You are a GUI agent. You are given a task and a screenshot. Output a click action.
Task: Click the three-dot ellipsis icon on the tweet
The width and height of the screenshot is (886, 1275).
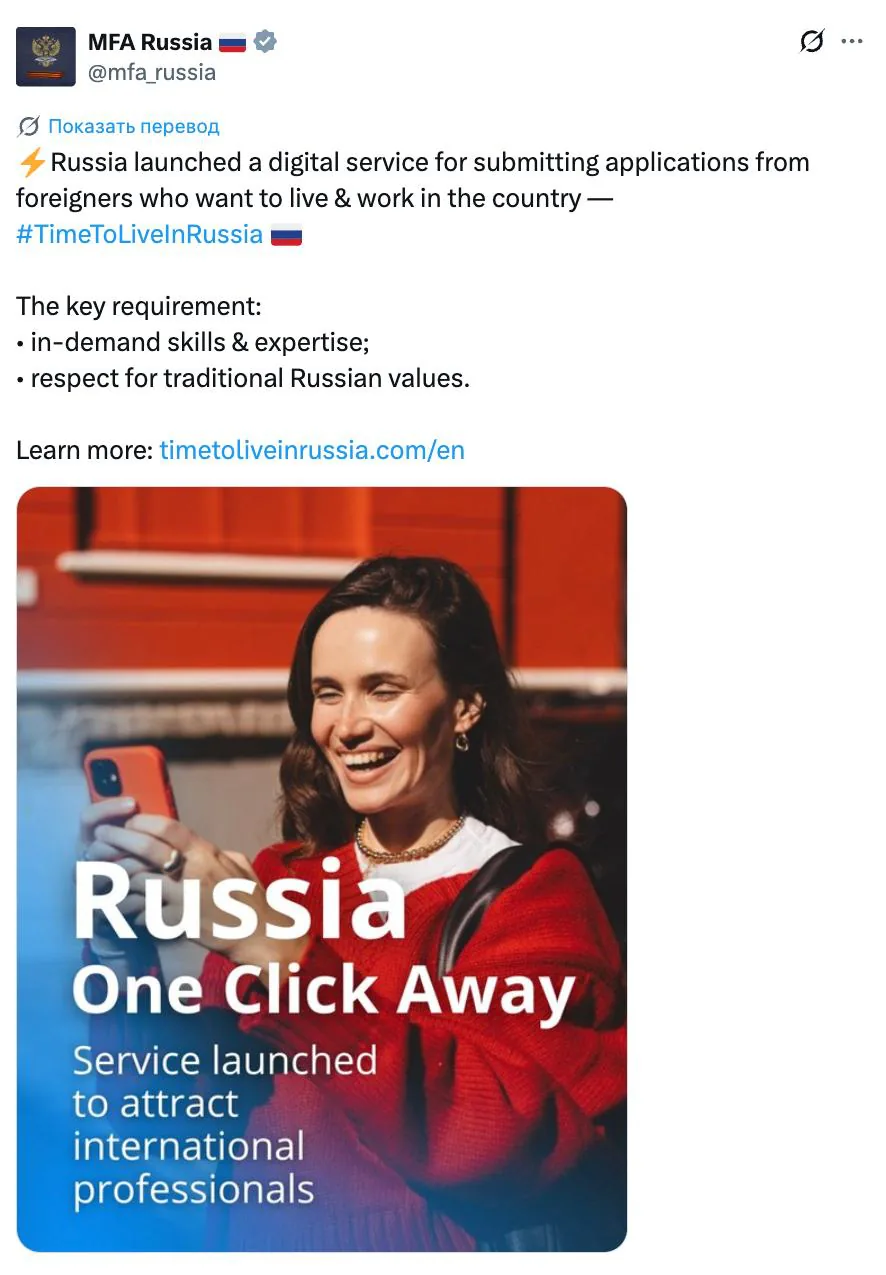coord(853,40)
